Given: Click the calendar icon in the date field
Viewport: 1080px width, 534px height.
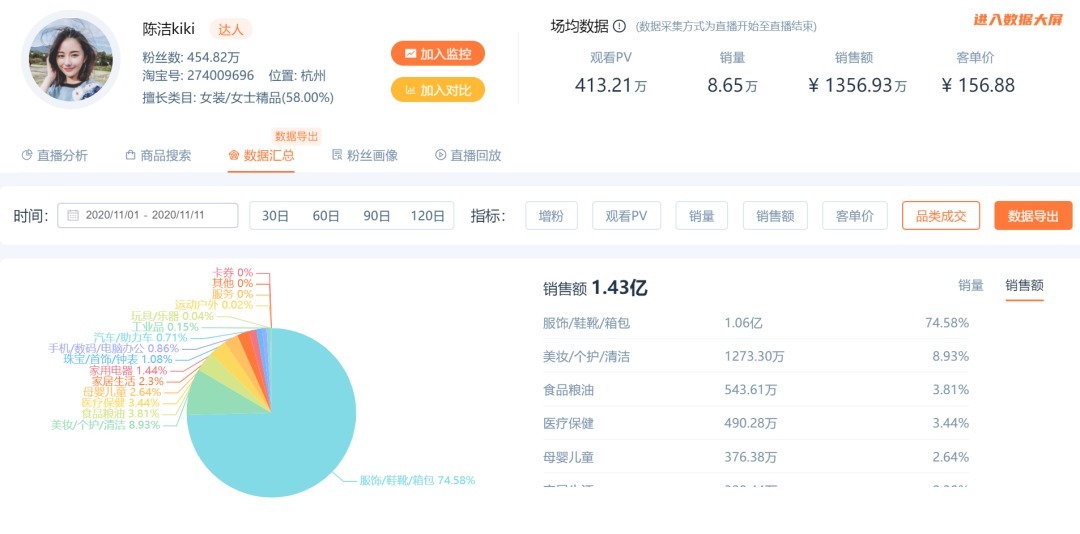Looking at the screenshot, I should point(73,215).
